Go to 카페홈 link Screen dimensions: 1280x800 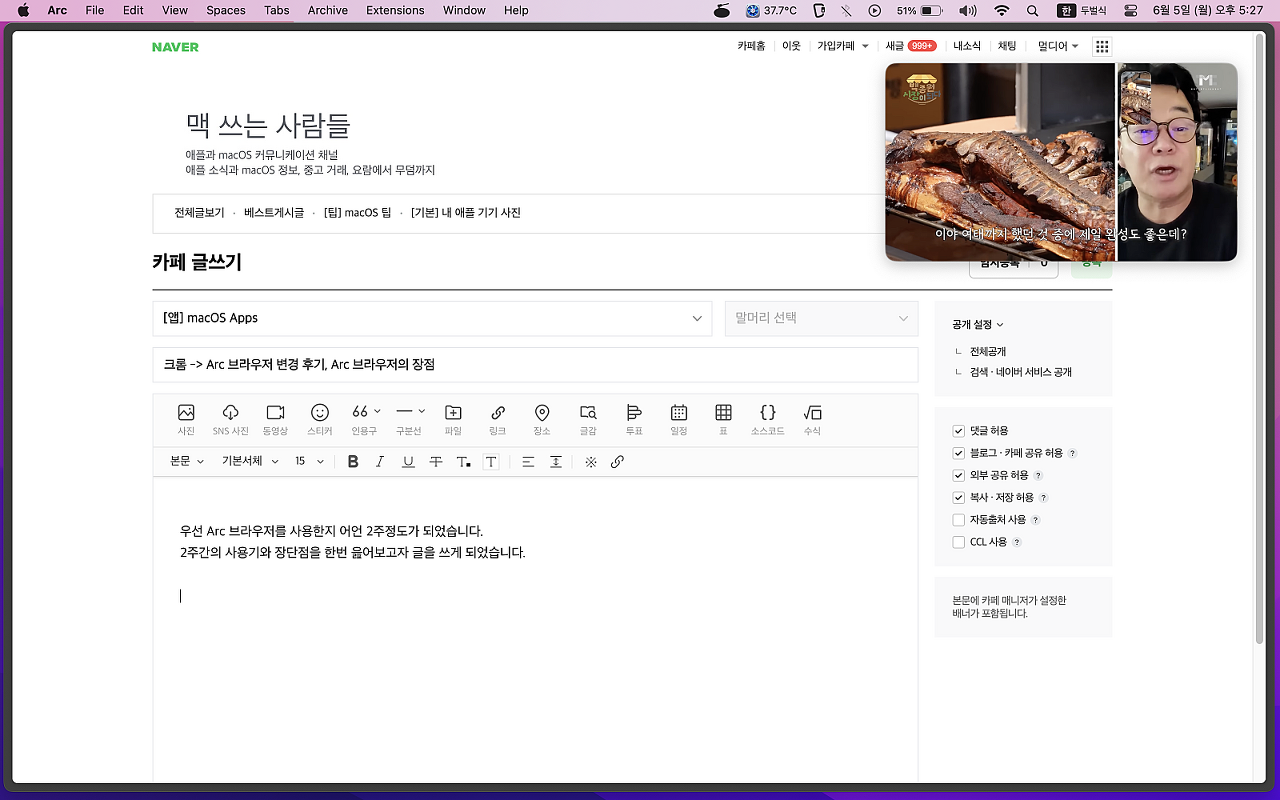[x=752, y=46]
